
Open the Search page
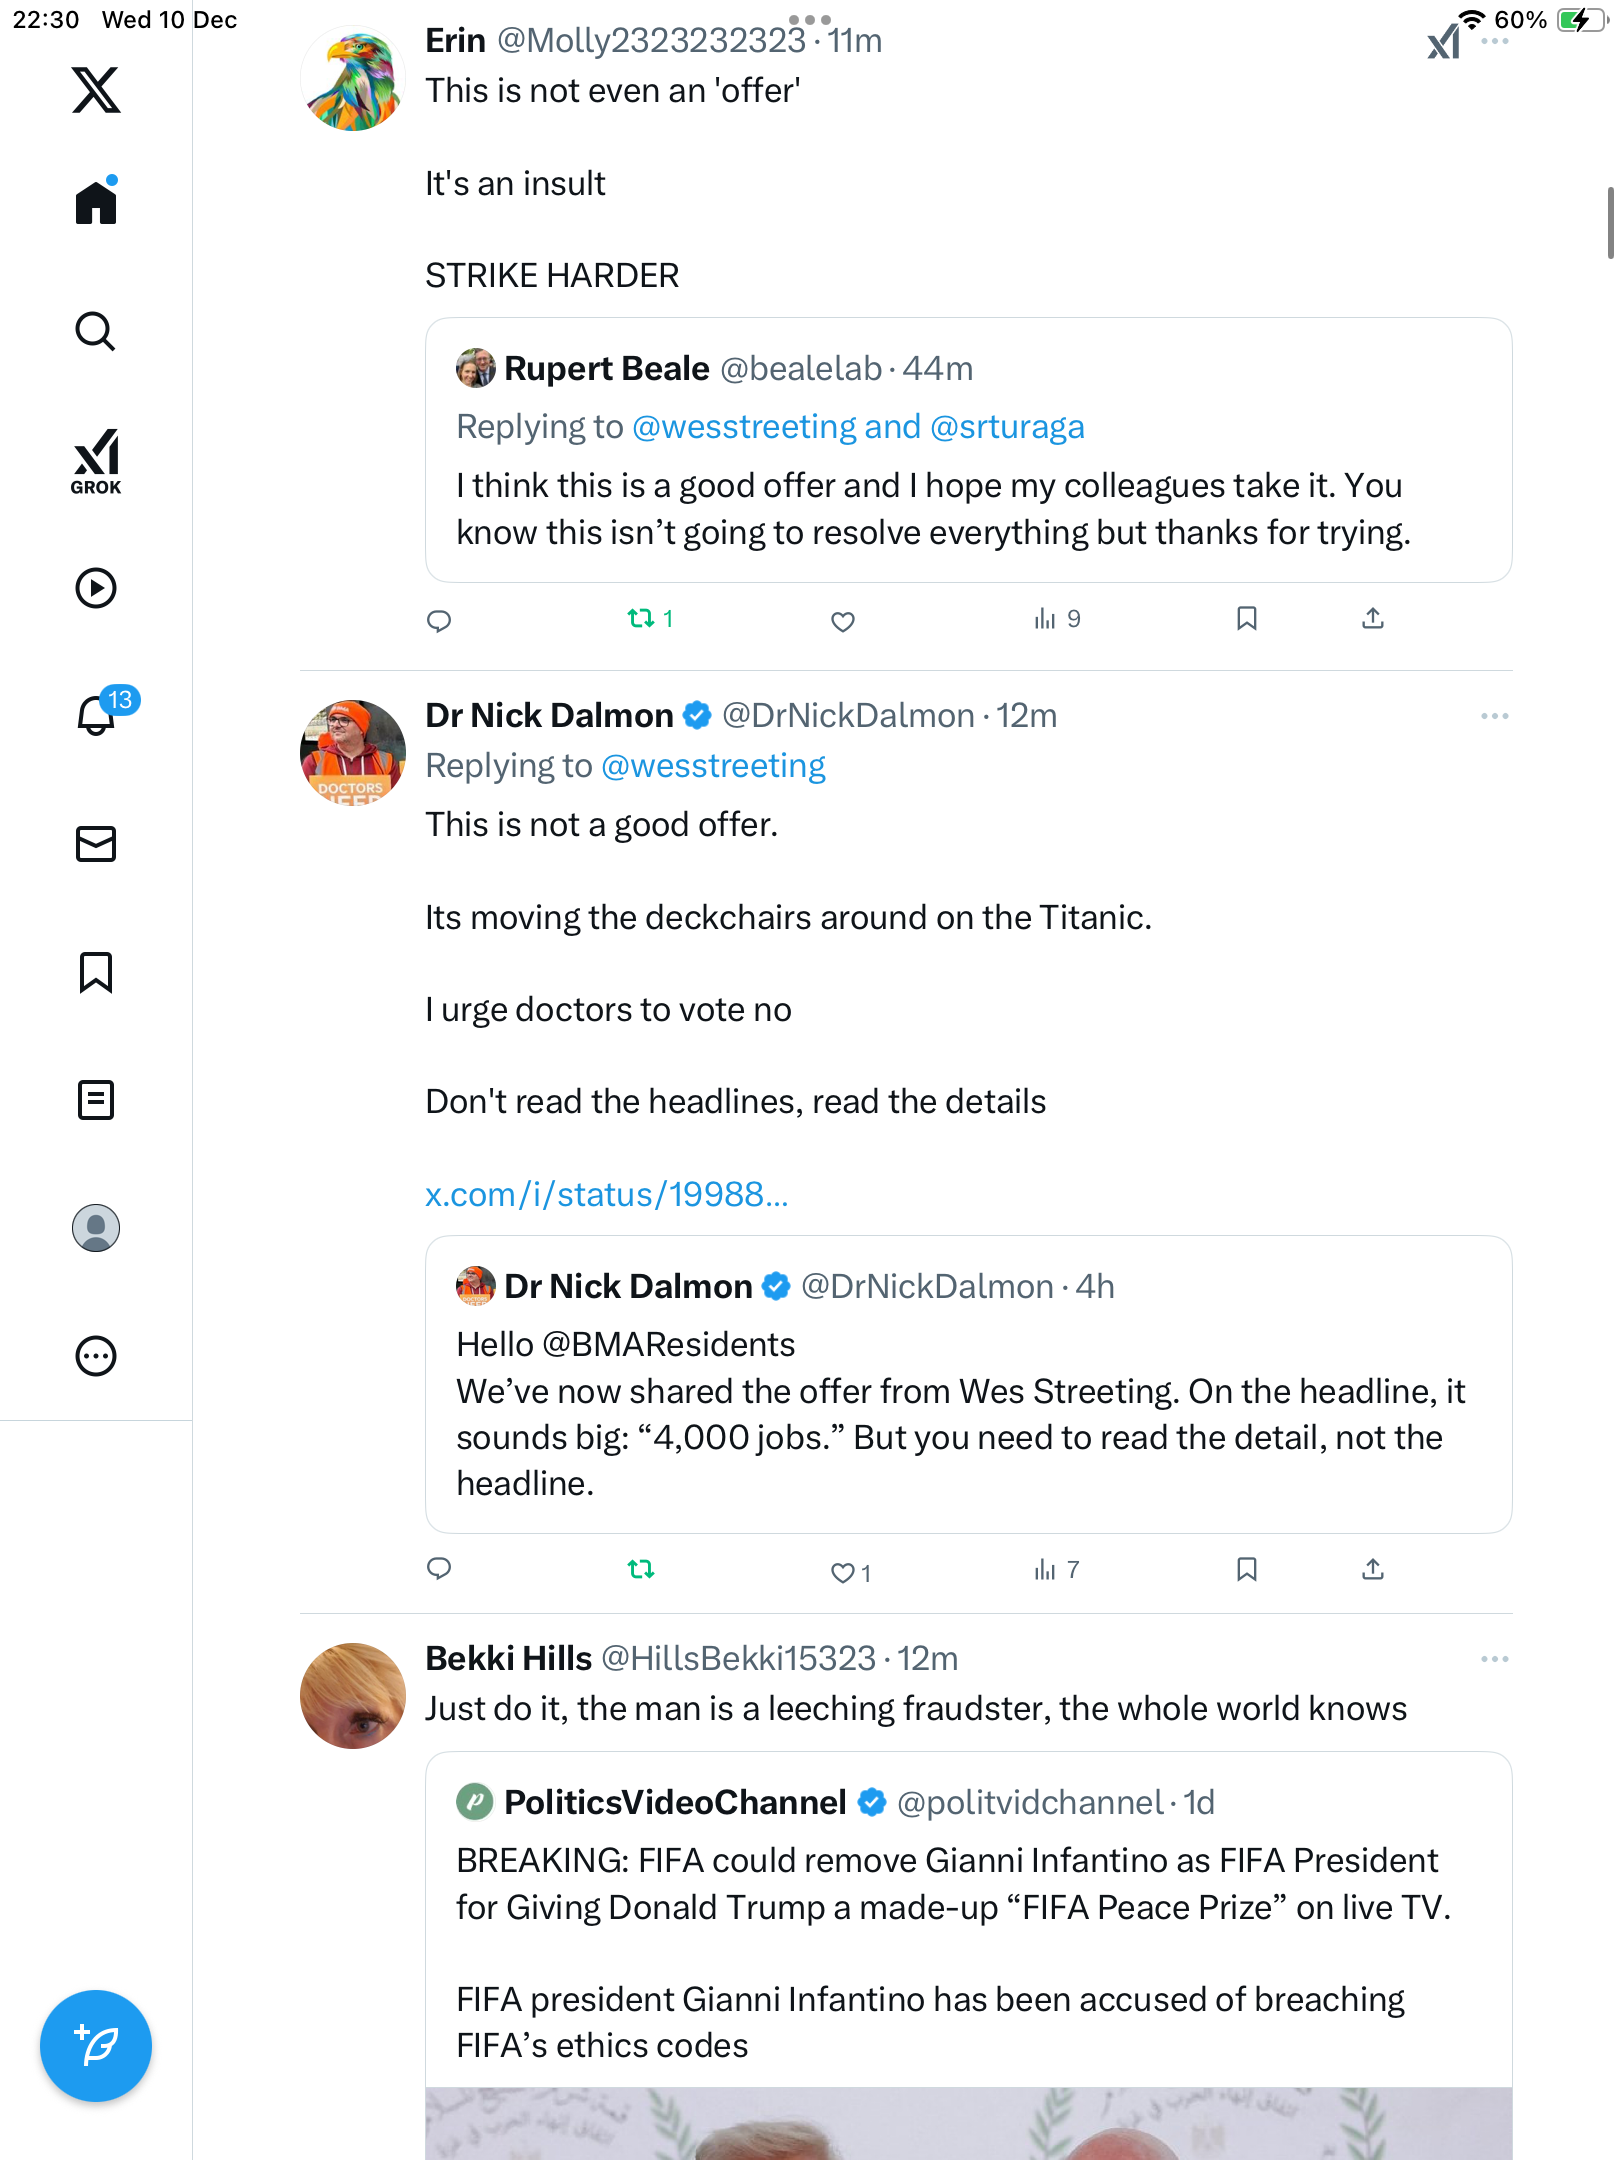pyautogui.click(x=96, y=331)
